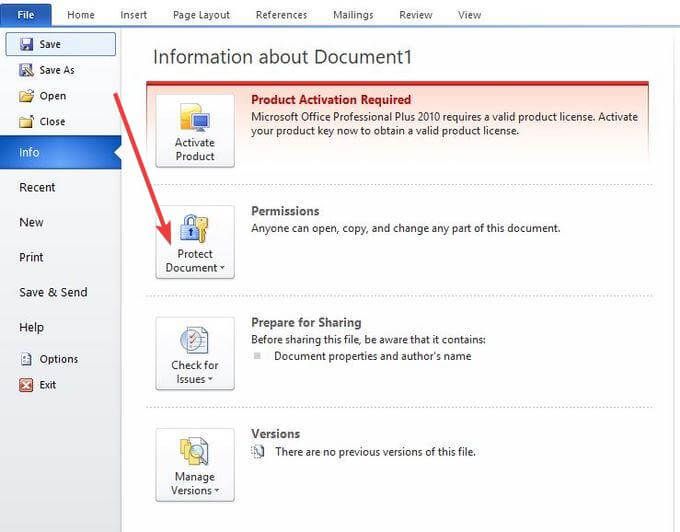Click 'Anyone can open, copy, and change' text
This screenshot has width=680, height=532.
click(405, 228)
